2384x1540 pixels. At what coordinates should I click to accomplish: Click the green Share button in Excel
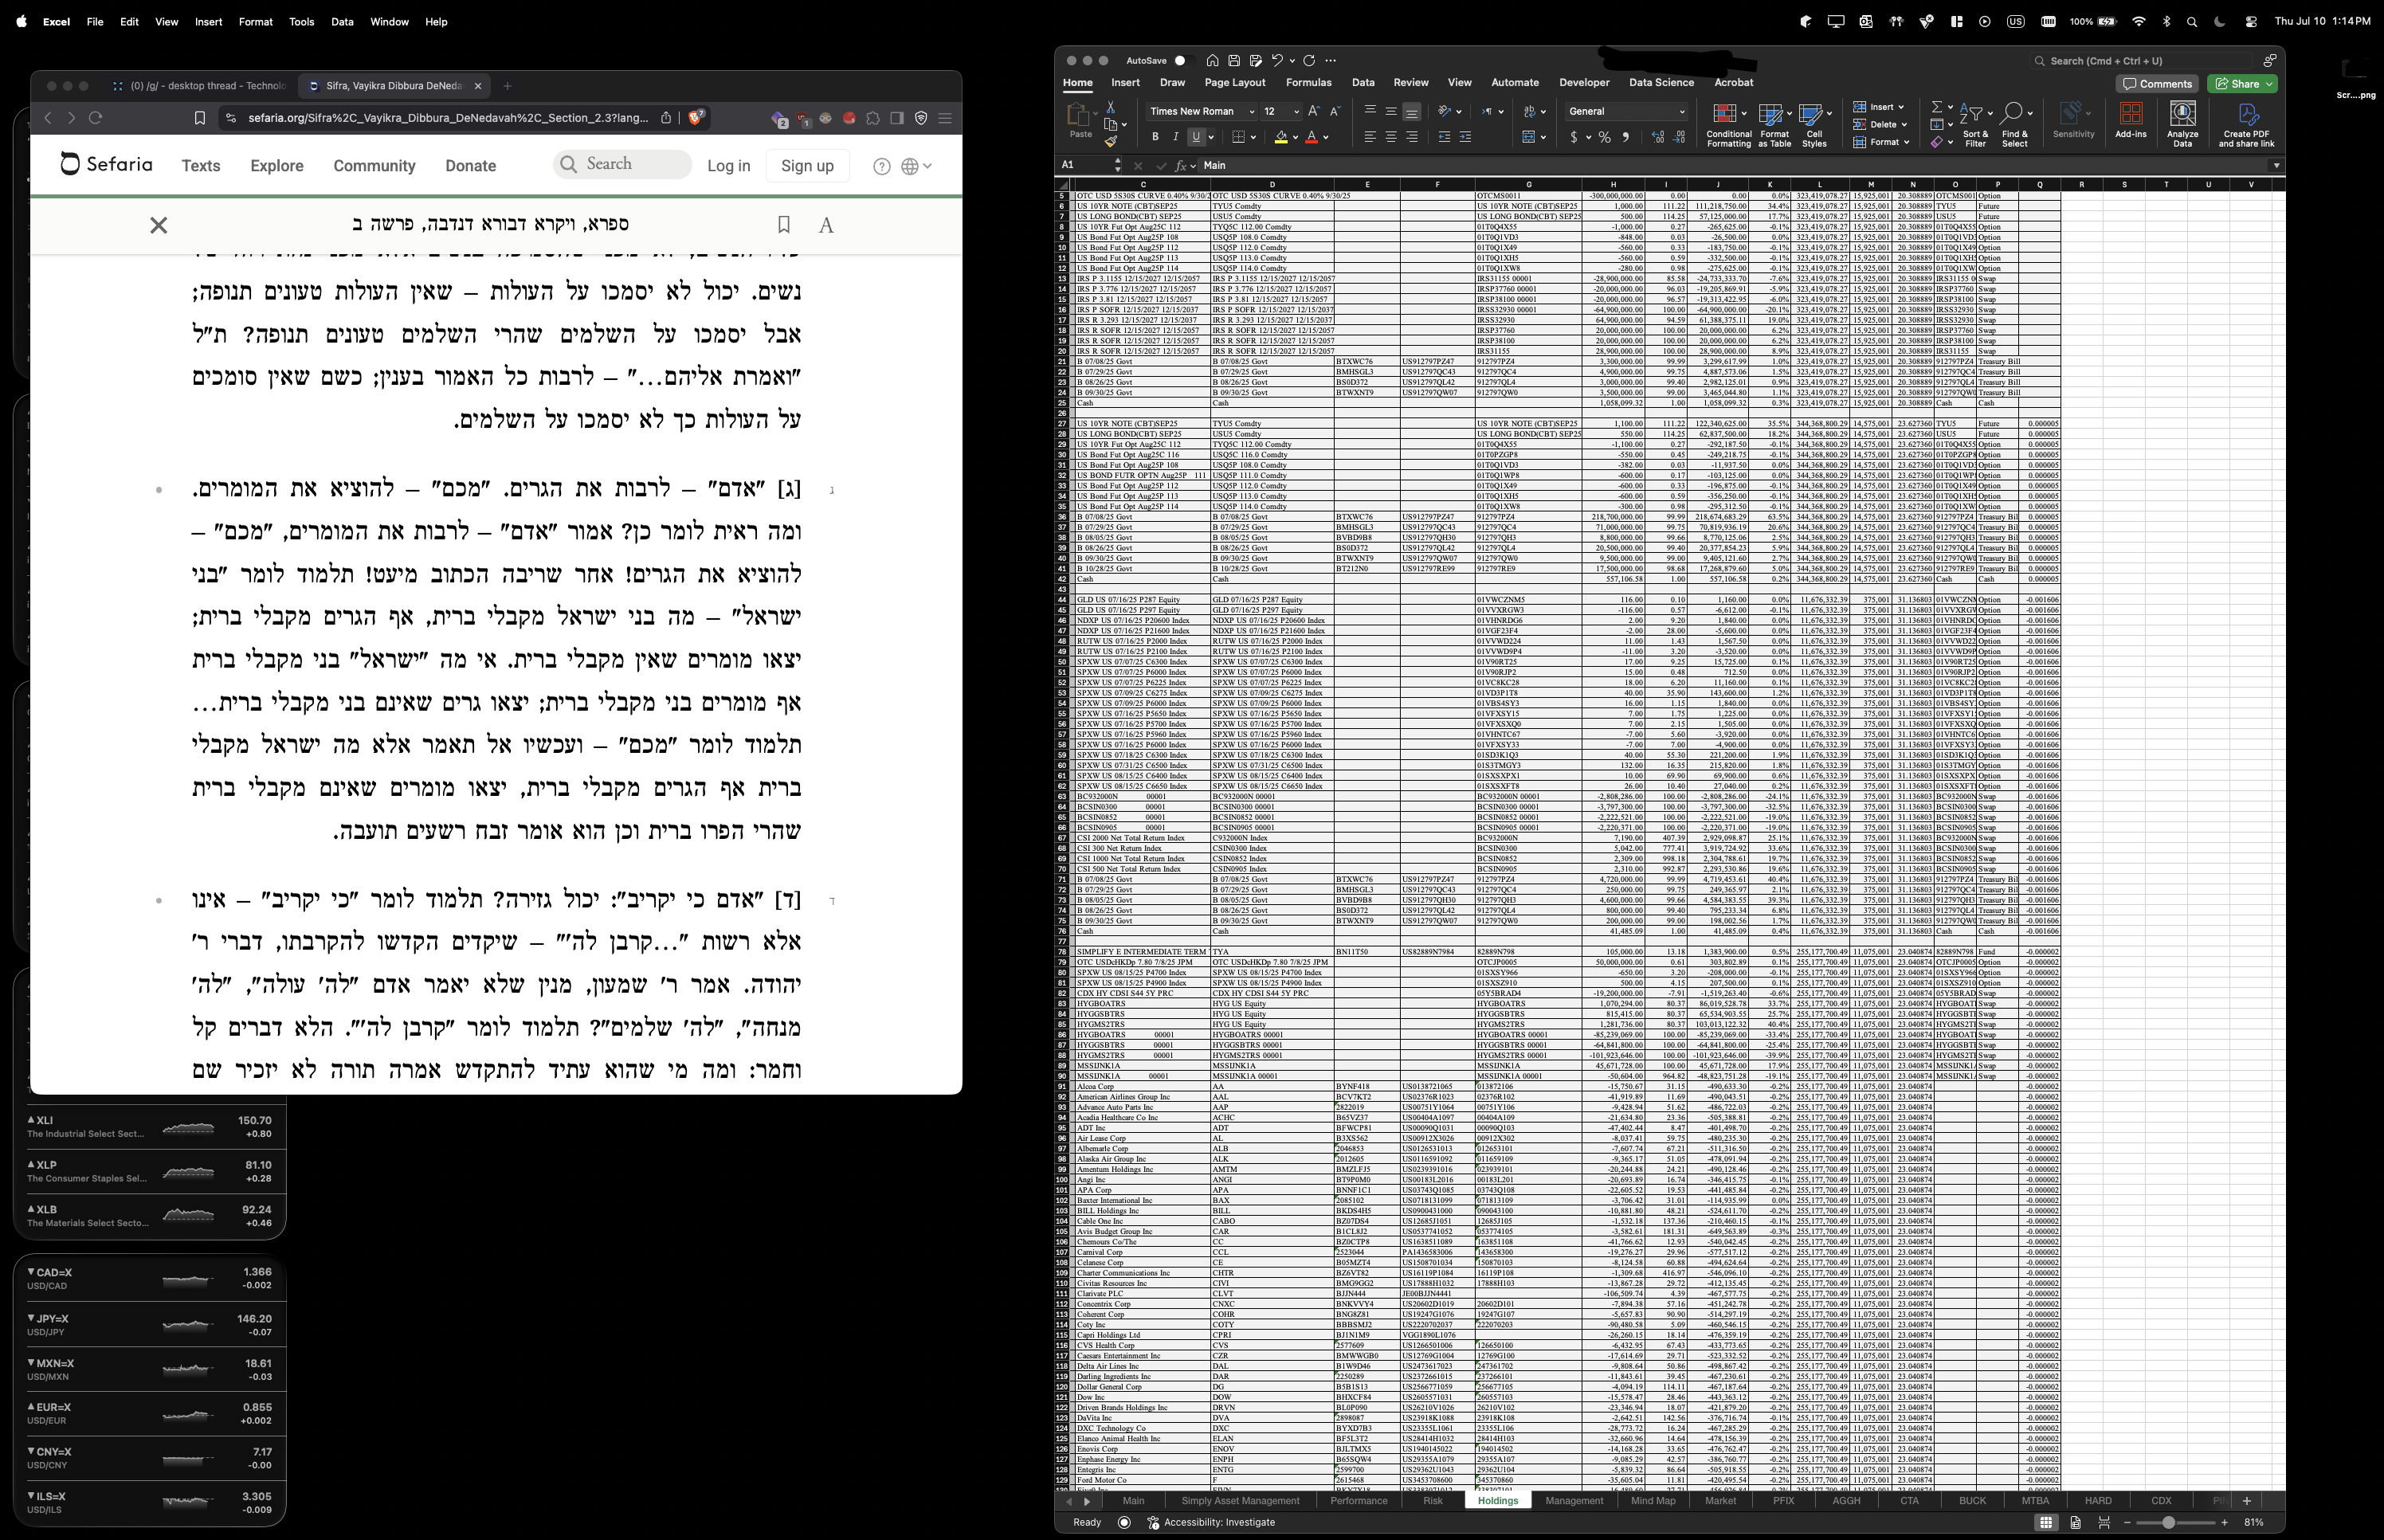[x=2241, y=84]
